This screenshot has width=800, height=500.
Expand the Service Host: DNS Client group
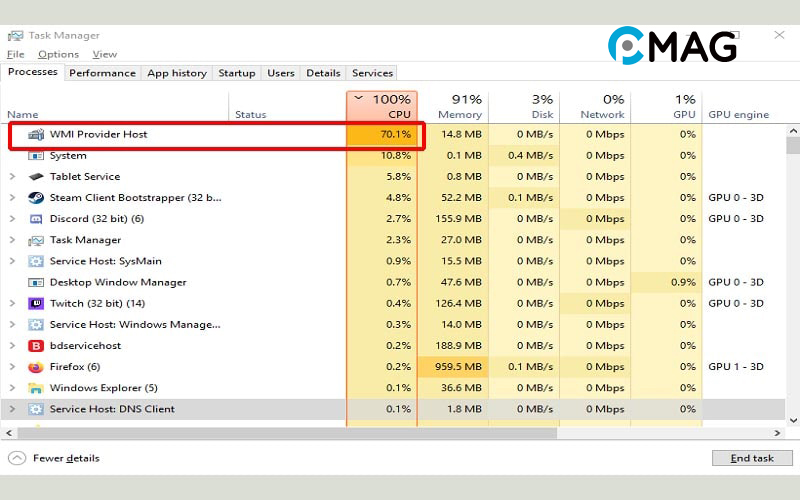(x=12, y=409)
